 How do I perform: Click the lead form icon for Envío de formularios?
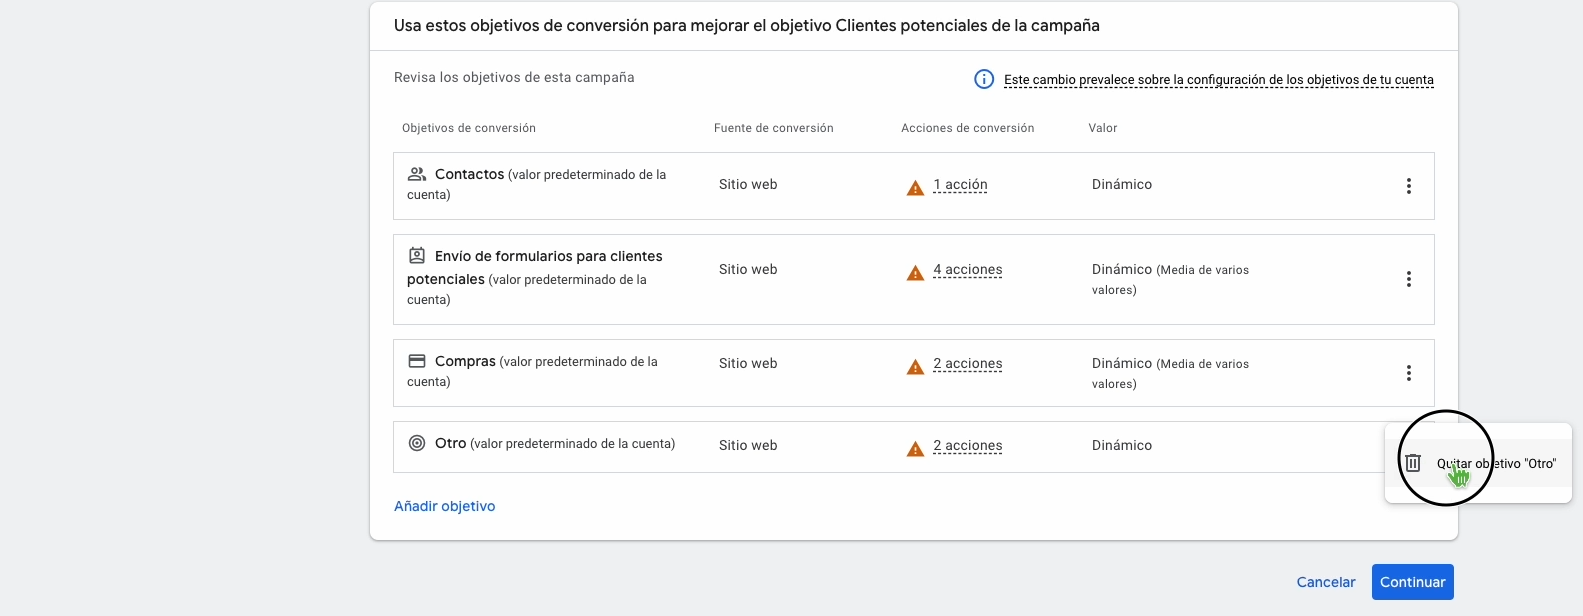[417, 256]
